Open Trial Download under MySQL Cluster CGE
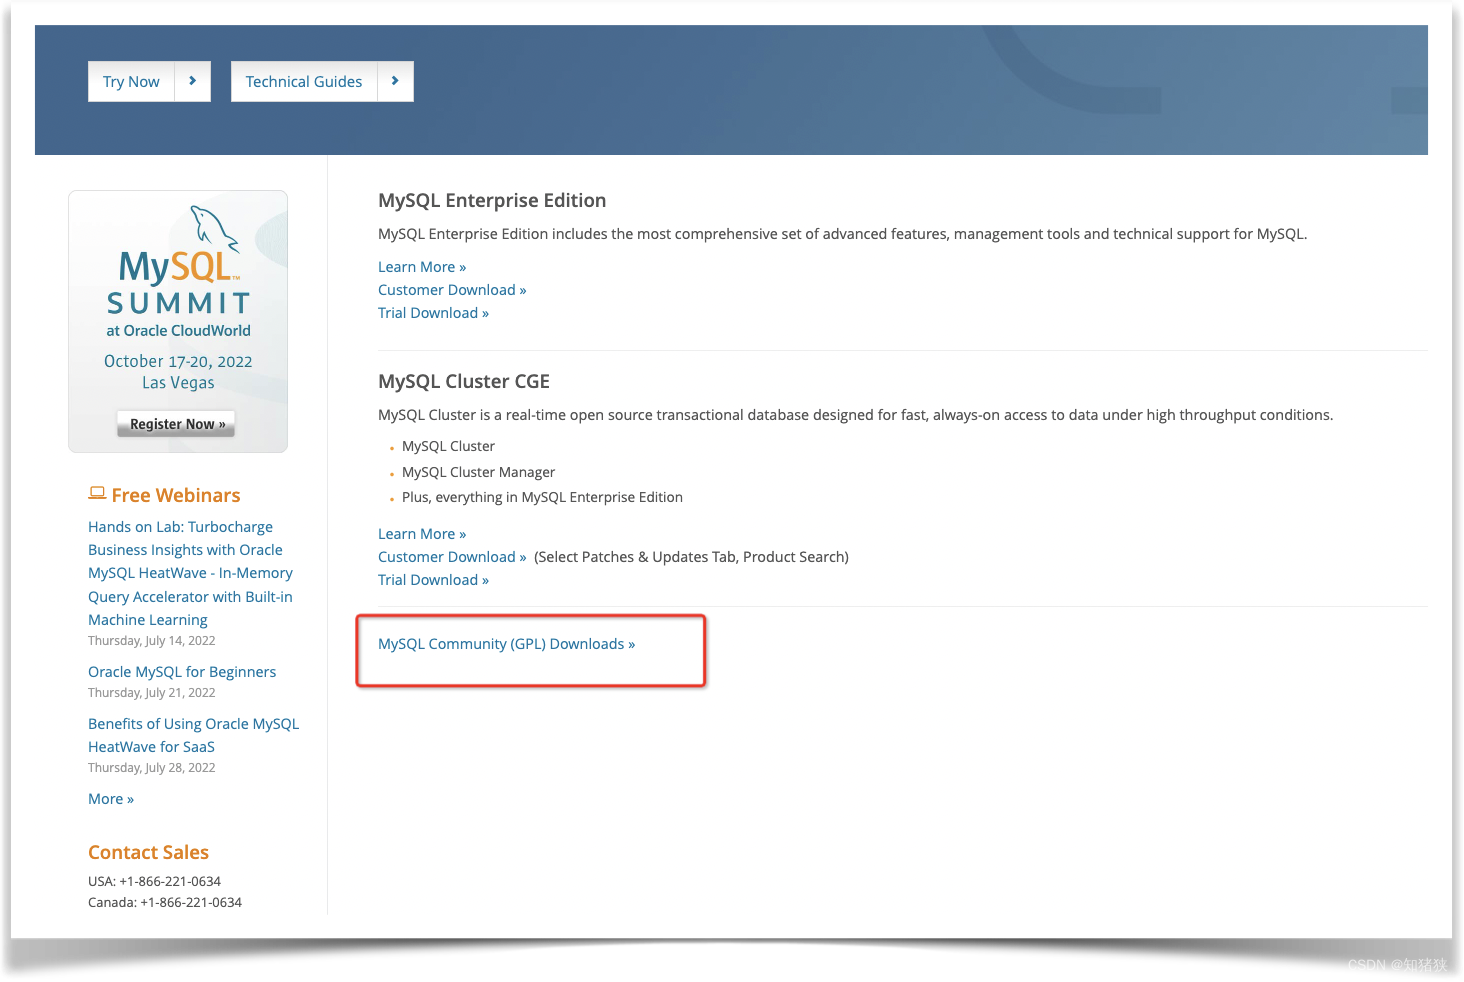This screenshot has width=1464, height=982. pos(433,580)
